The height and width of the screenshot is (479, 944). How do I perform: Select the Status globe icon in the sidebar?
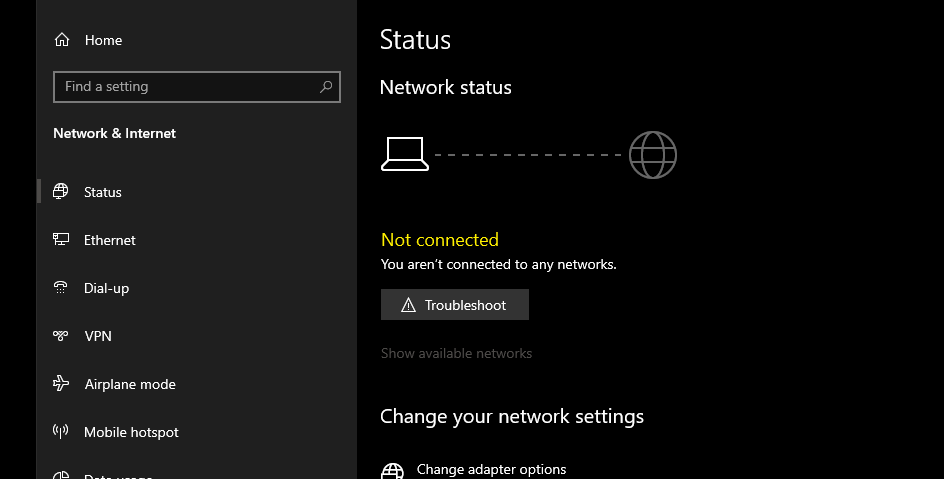tap(60, 191)
